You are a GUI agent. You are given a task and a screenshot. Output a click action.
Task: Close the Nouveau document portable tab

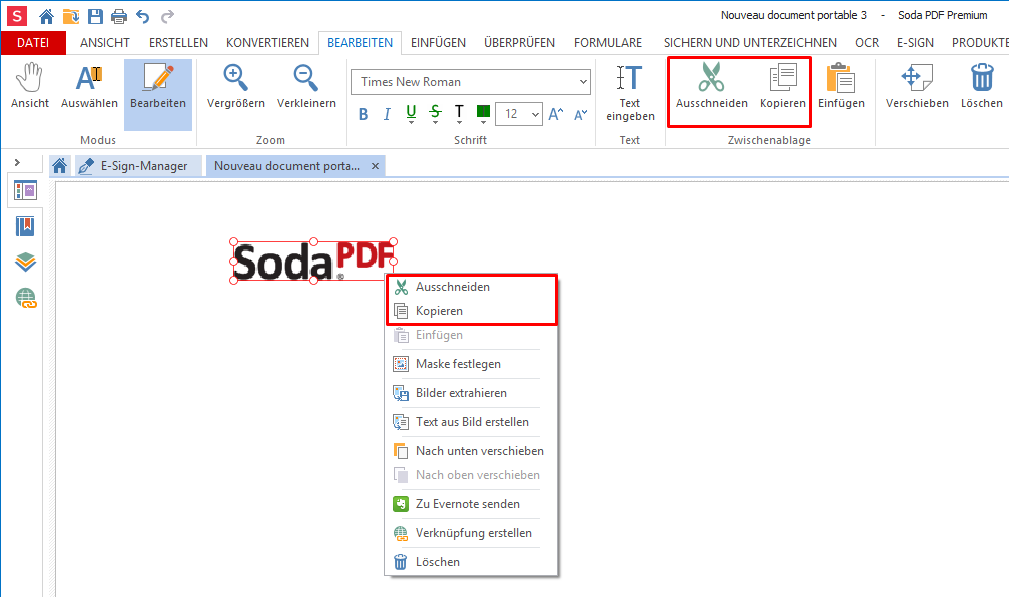pos(375,166)
